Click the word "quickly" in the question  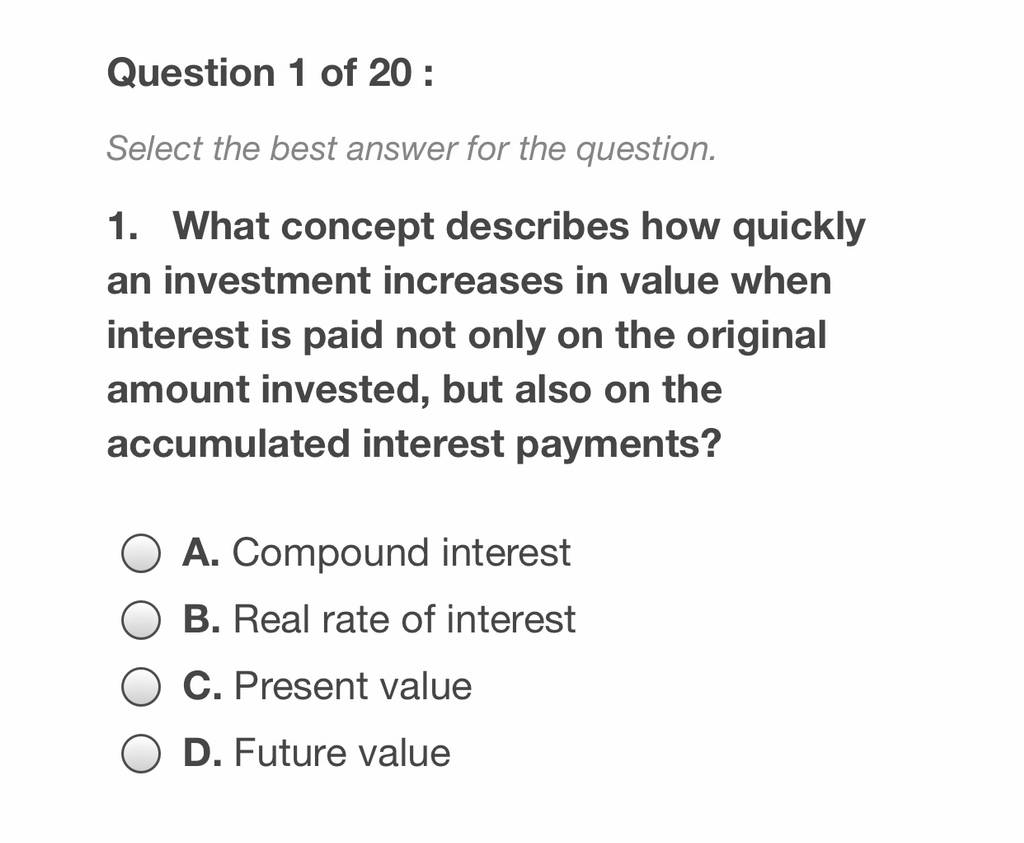tap(799, 228)
